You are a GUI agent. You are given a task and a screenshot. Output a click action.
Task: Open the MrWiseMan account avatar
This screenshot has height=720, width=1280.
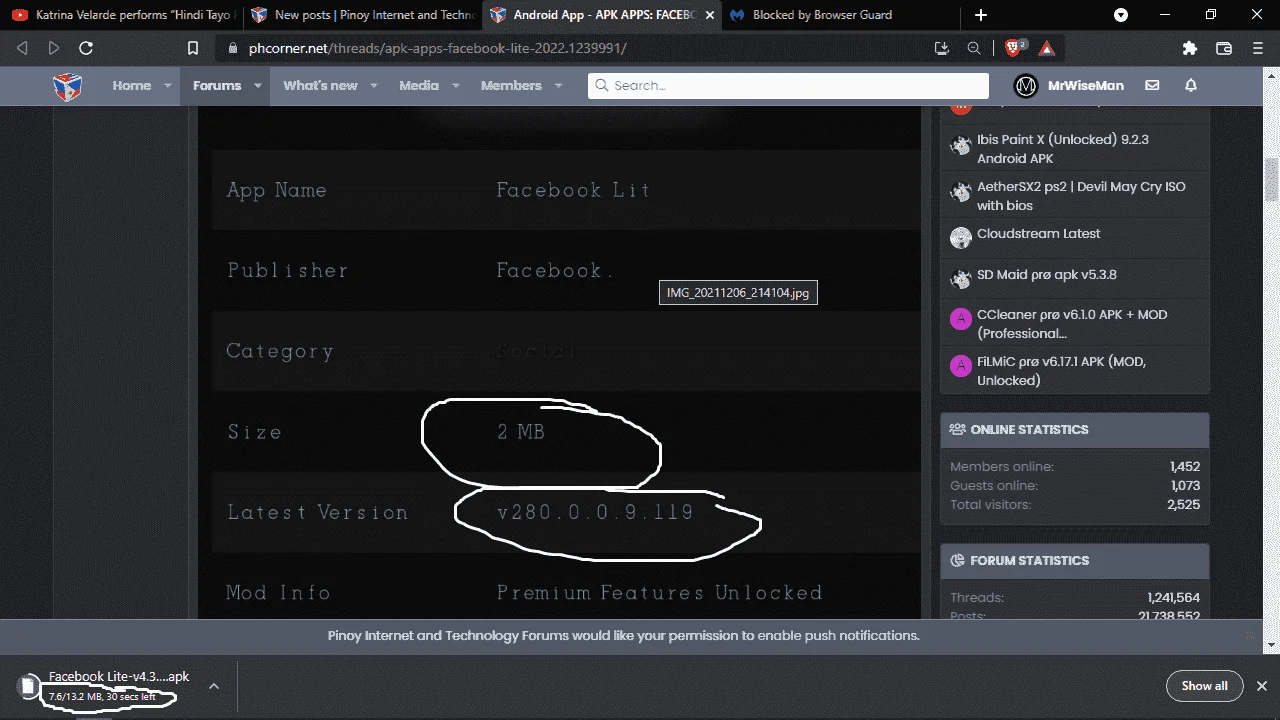tap(1026, 86)
